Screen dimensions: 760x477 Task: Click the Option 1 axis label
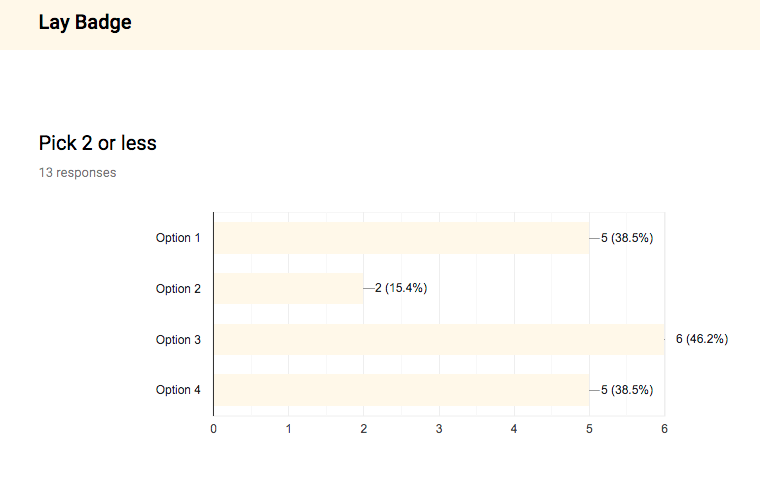click(178, 238)
